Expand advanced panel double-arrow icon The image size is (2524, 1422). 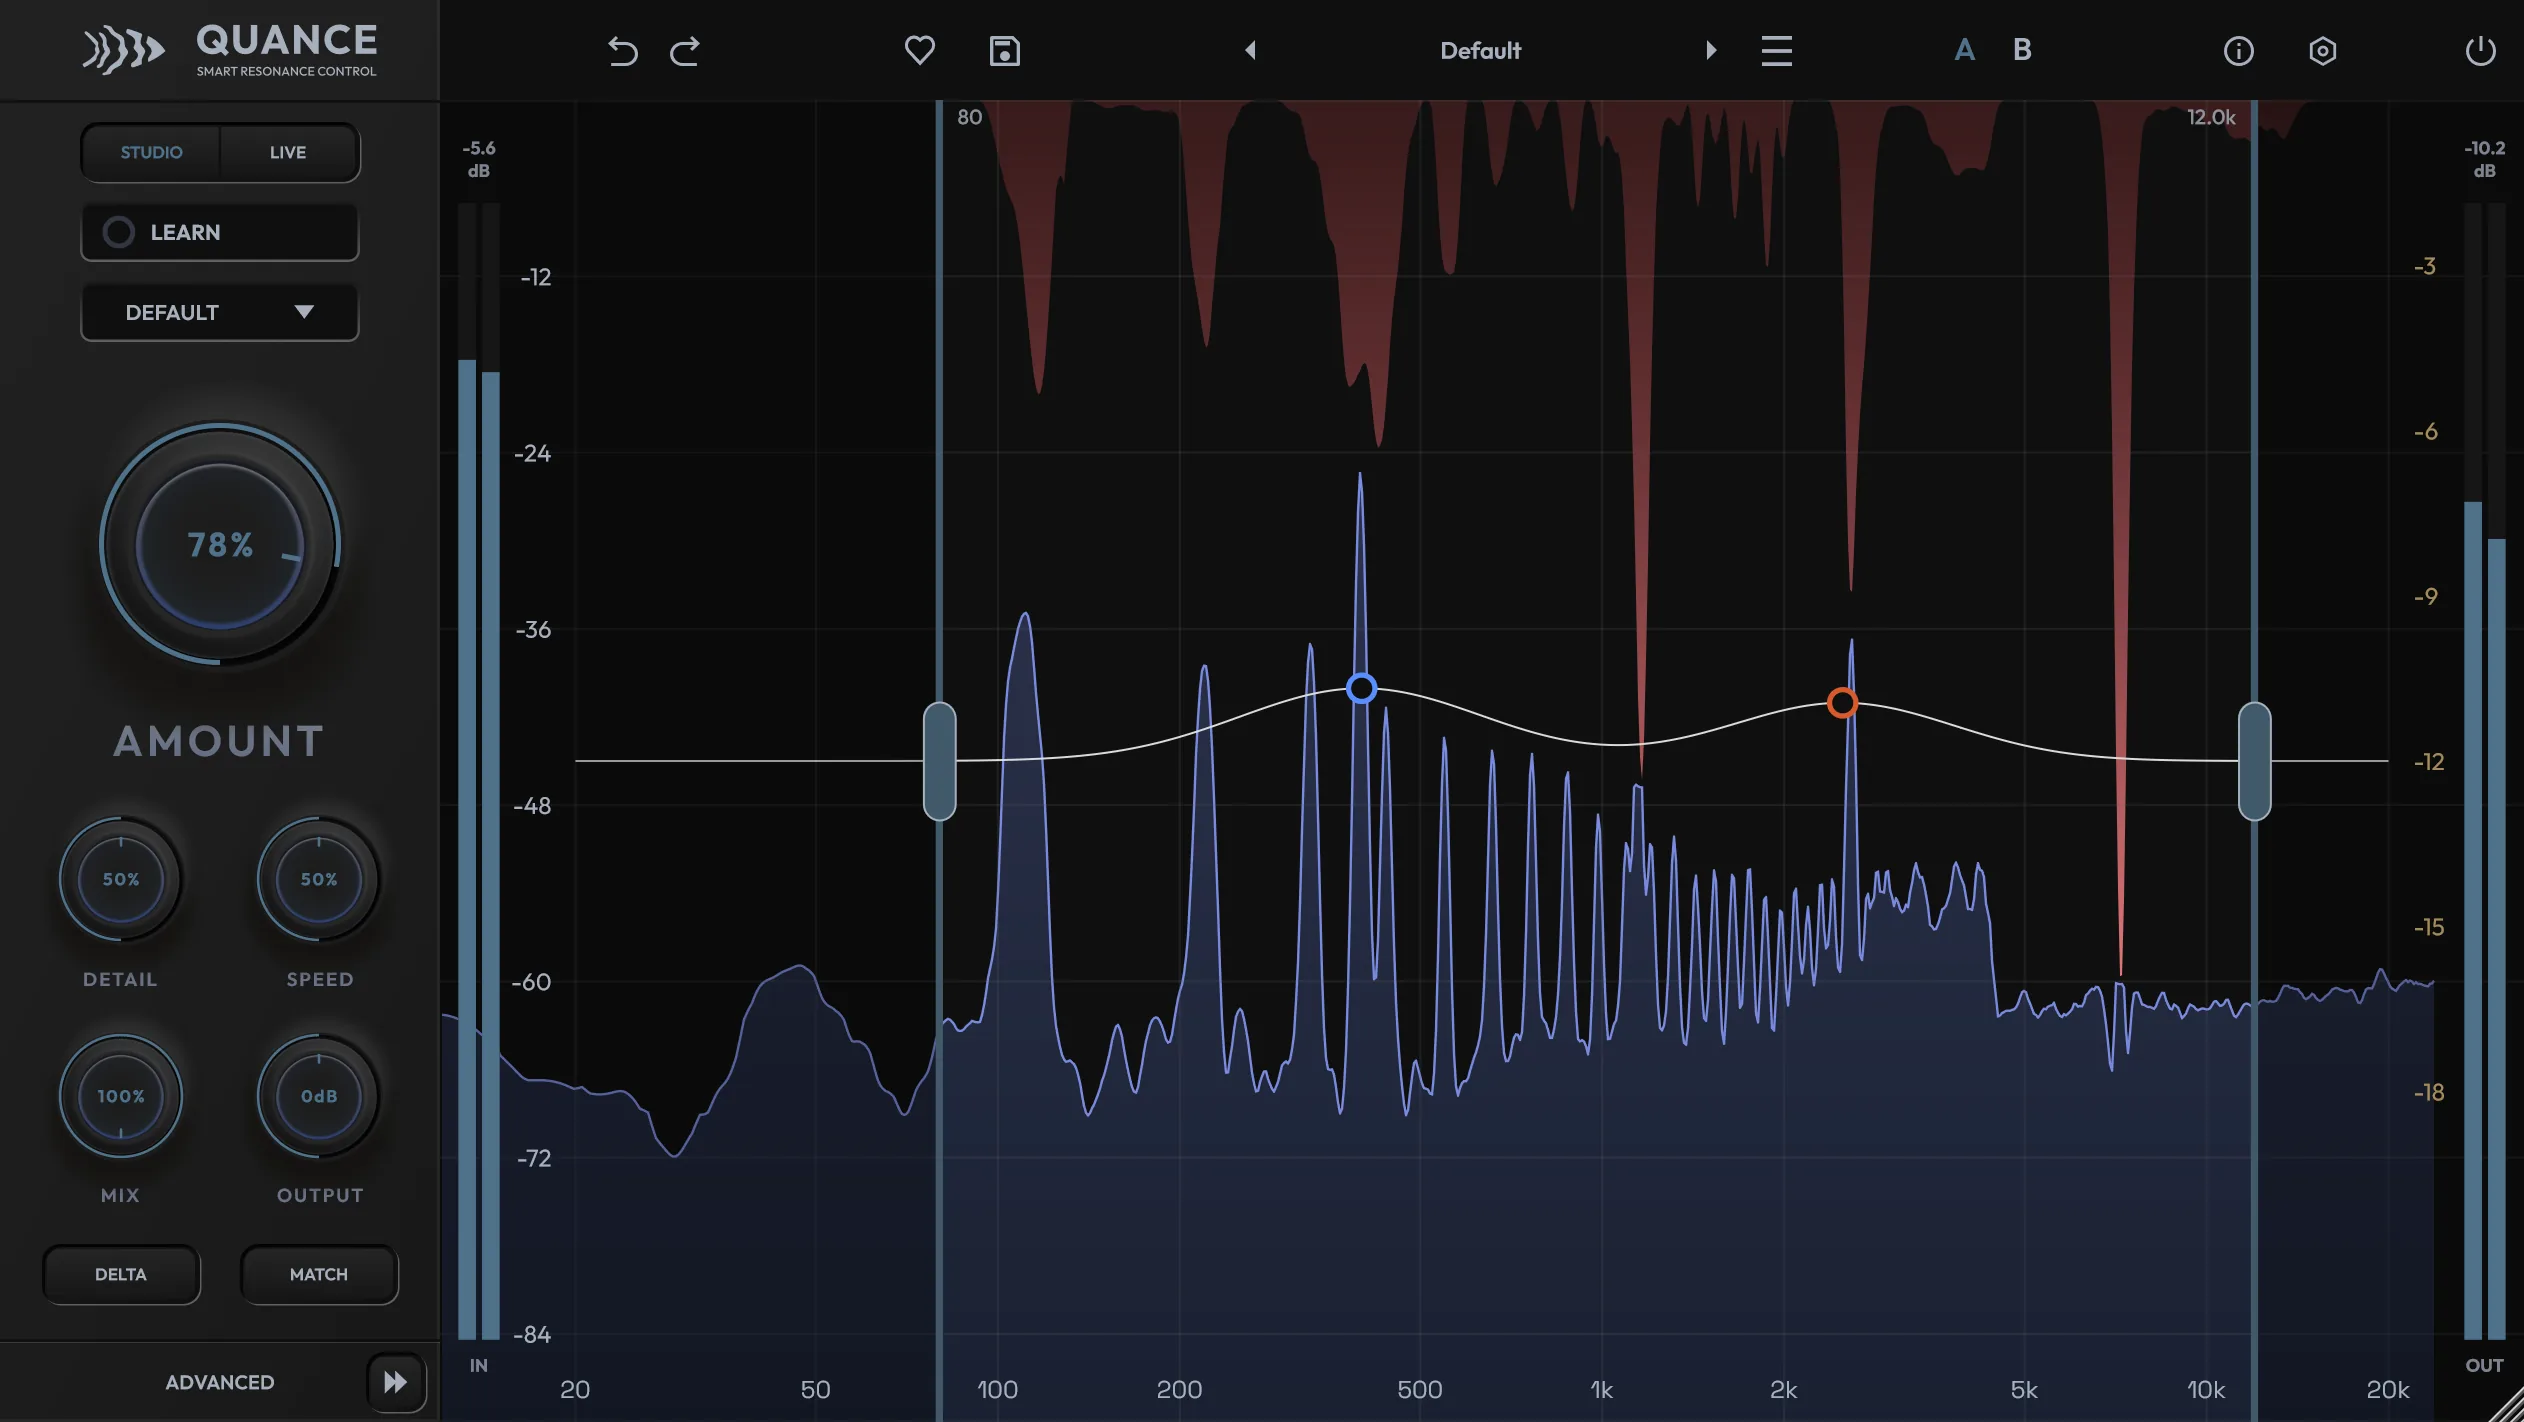click(x=396, y=1382)
